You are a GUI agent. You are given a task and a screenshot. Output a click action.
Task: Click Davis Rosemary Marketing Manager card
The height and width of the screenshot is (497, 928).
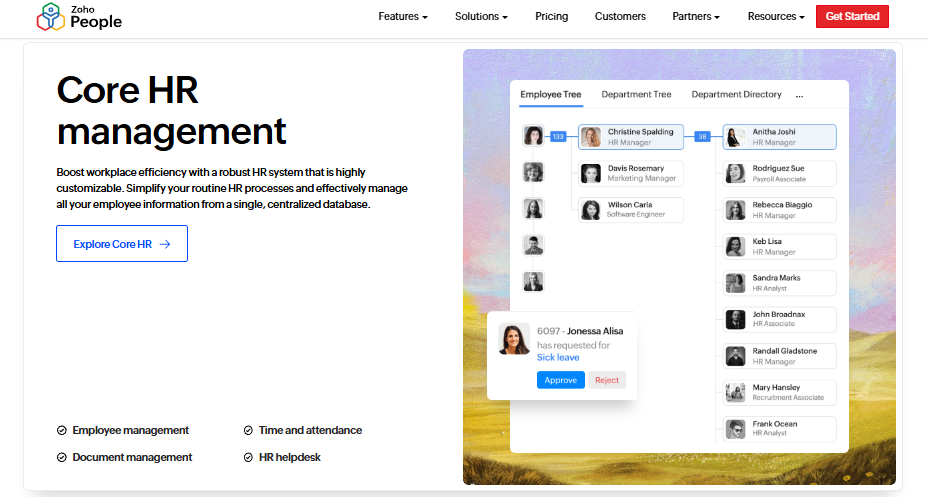[631, 173]
